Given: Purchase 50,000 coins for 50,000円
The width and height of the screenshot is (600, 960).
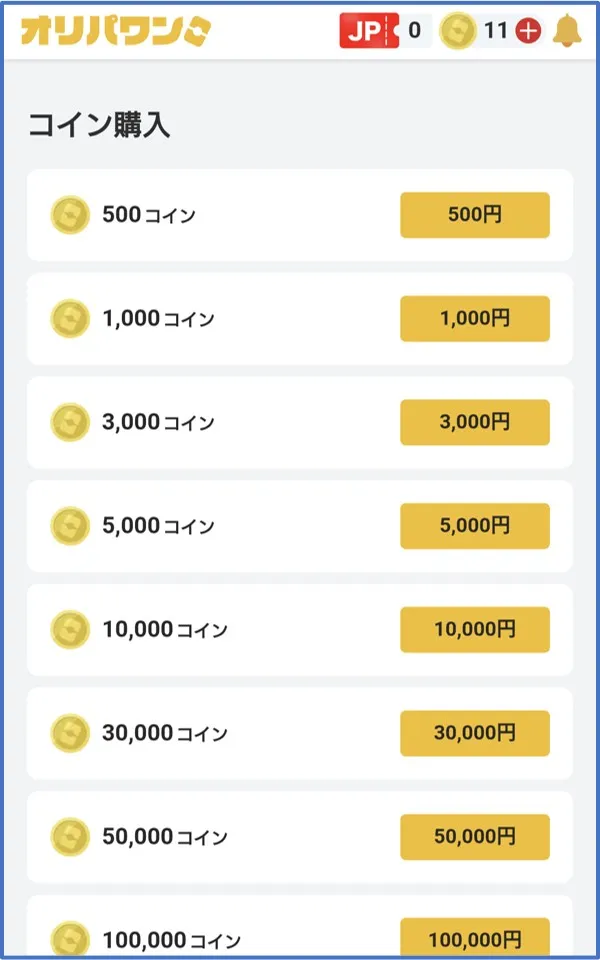Looking at the screenshot, I should click(x=474, y=836).
